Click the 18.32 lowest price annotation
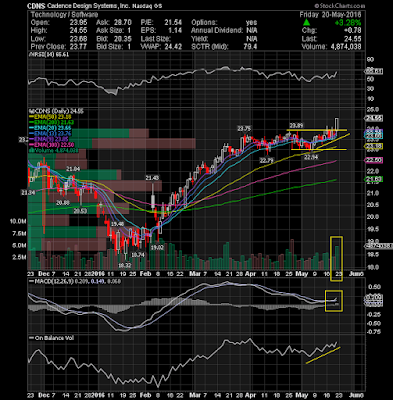Screen dimensions: 393x400 (126, 266)
